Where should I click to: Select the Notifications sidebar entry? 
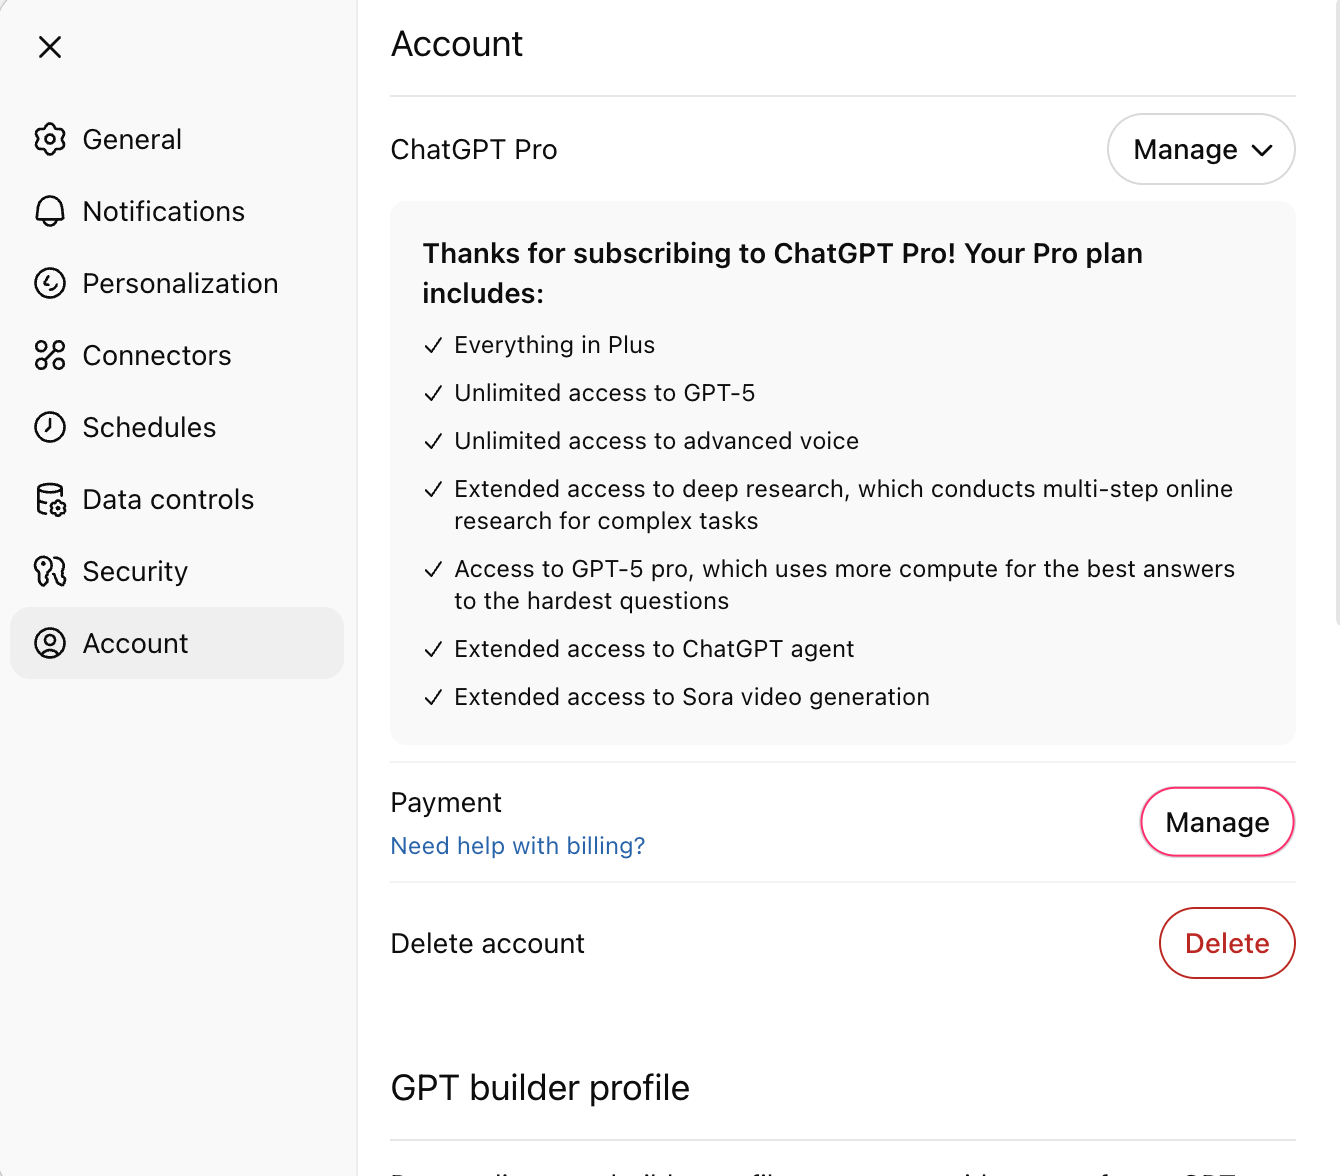(163, 211)
